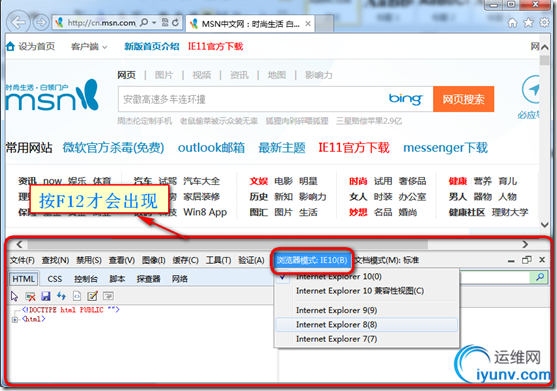Screen dimensions: 557x391
Task: Click page scrollbar down arrow
Action: [545, 224]
